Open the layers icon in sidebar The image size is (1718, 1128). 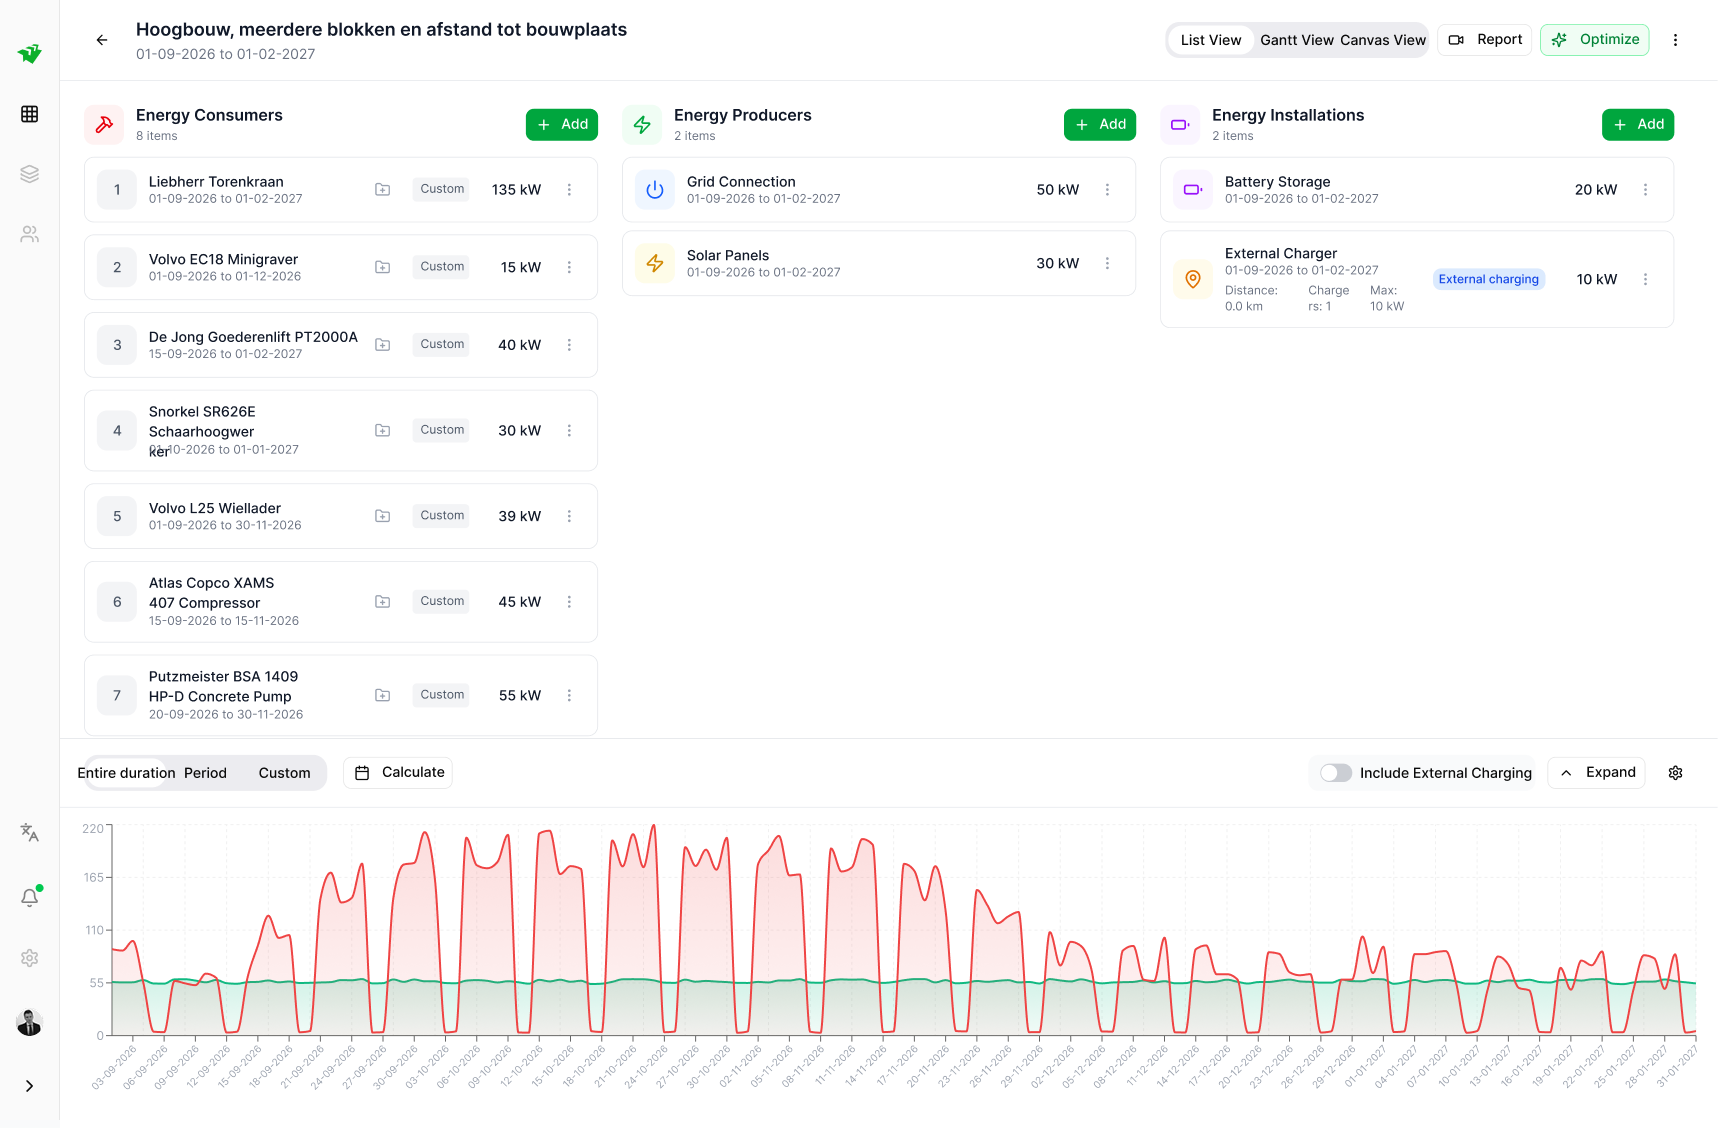tap(30, 174)
